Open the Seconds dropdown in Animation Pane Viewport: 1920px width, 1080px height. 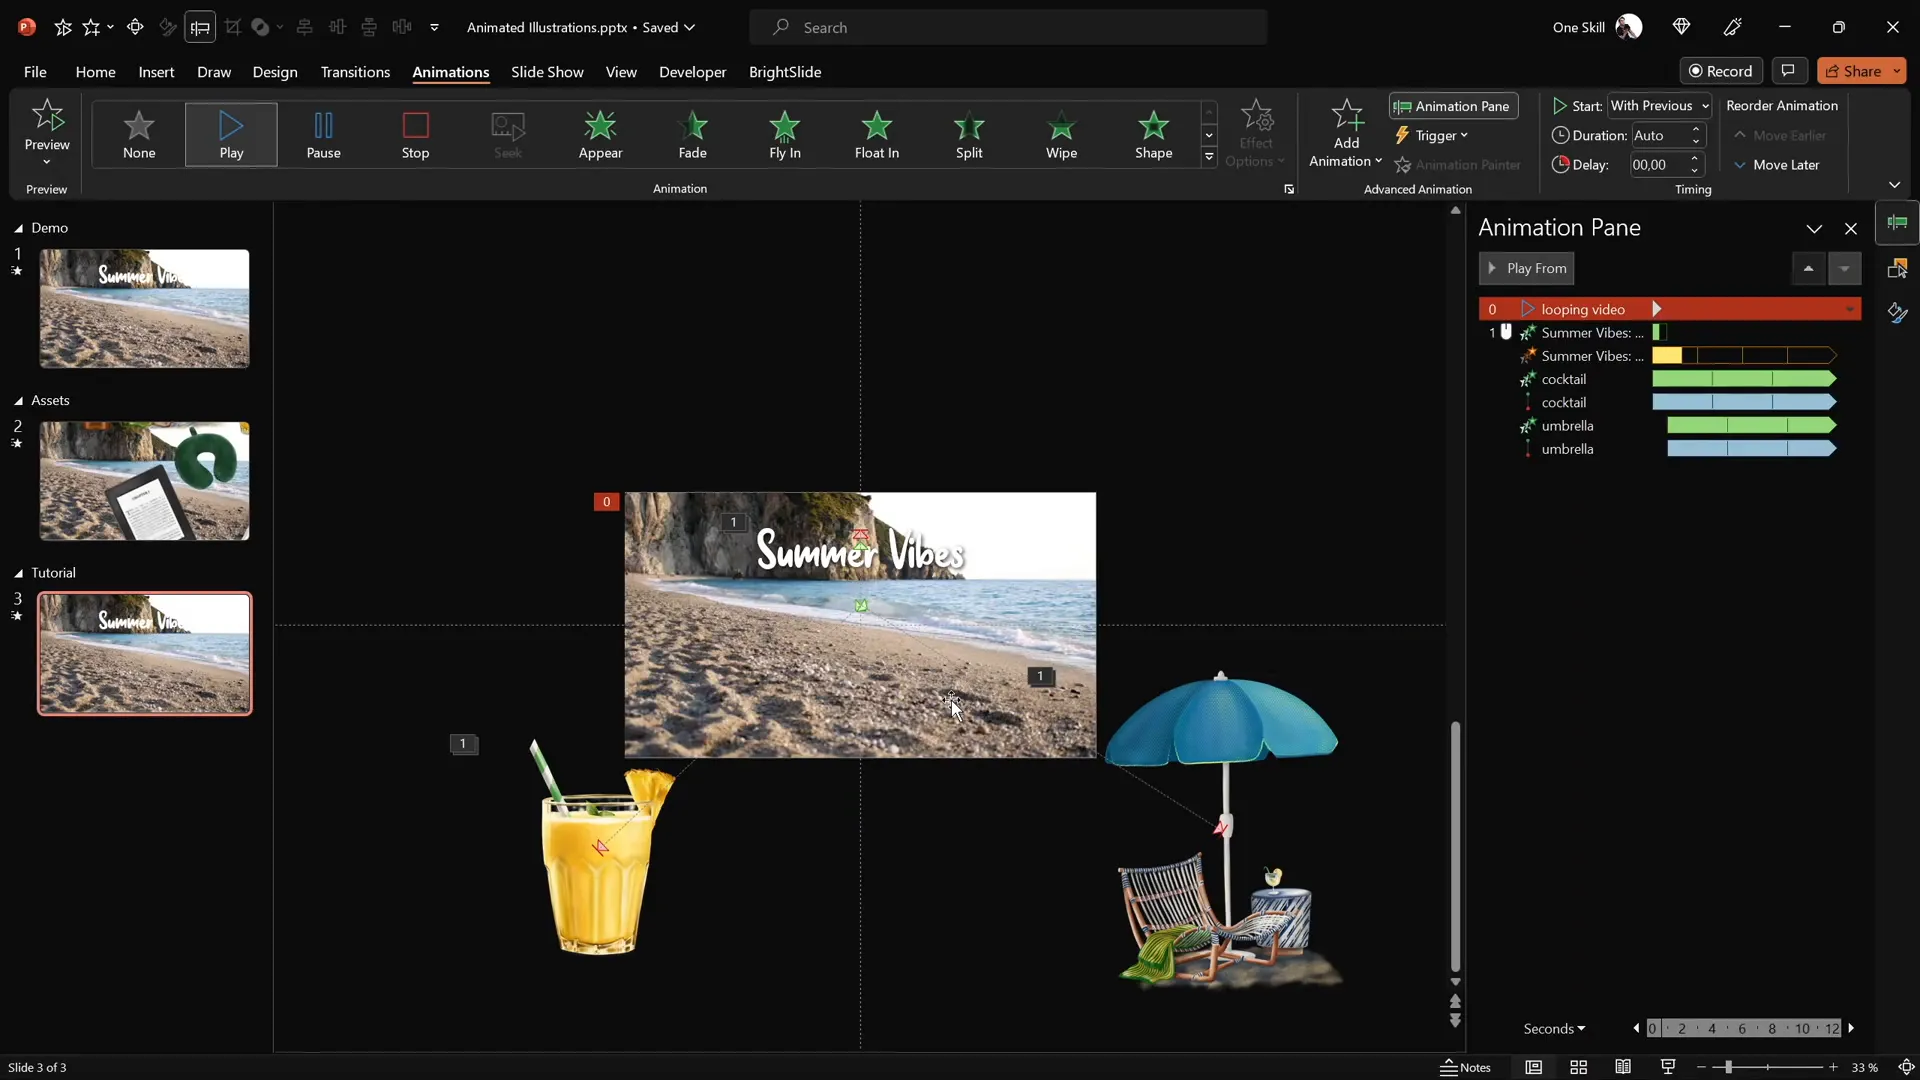pos(1553,1028)
